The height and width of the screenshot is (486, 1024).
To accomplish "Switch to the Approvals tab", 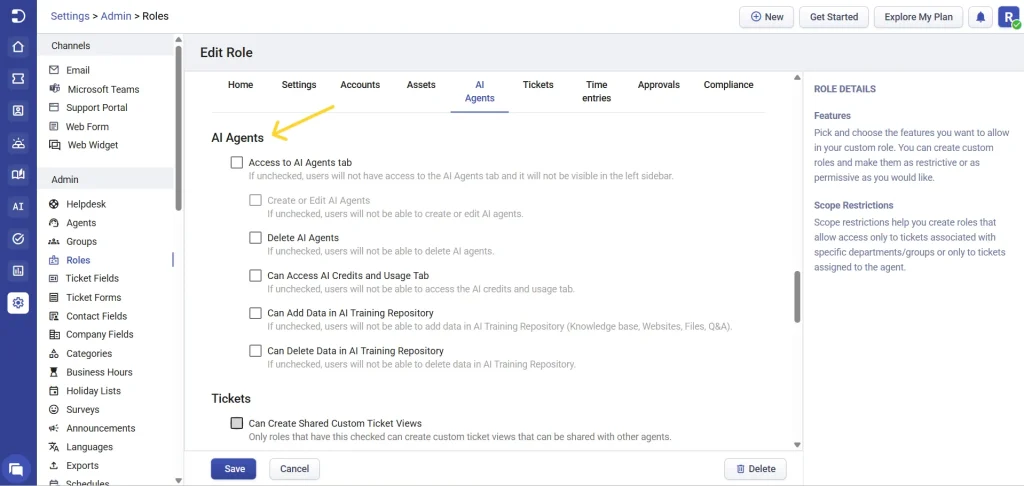I will 659,85.
